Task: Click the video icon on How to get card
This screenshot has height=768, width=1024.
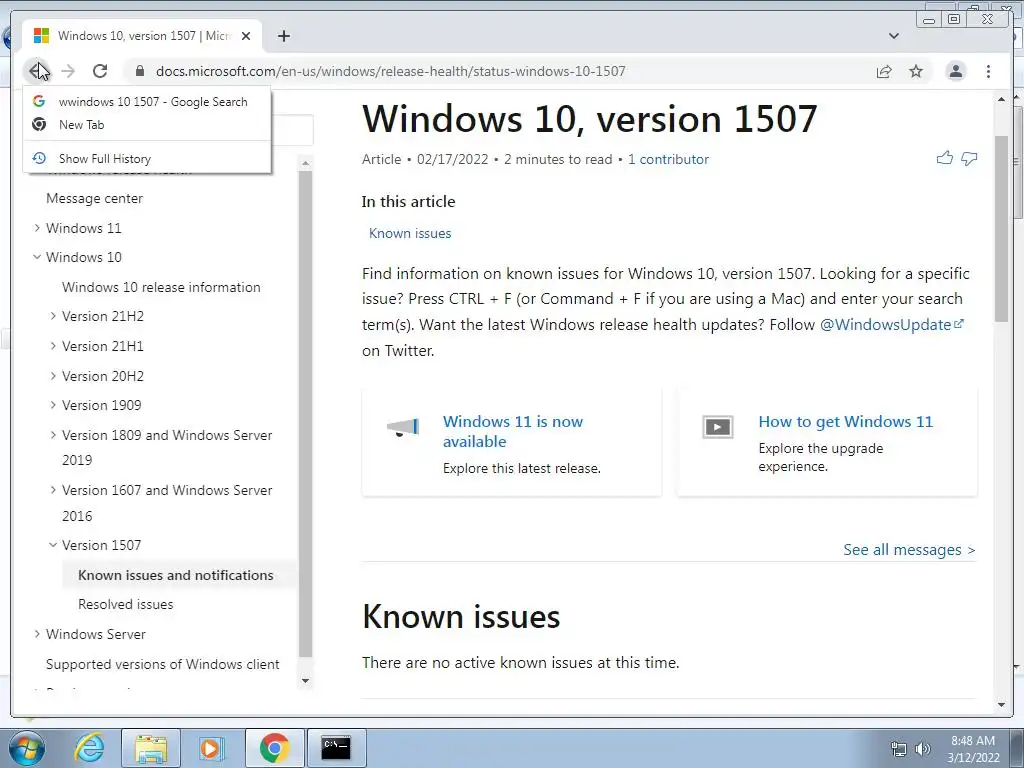Action: pos(718,427)
